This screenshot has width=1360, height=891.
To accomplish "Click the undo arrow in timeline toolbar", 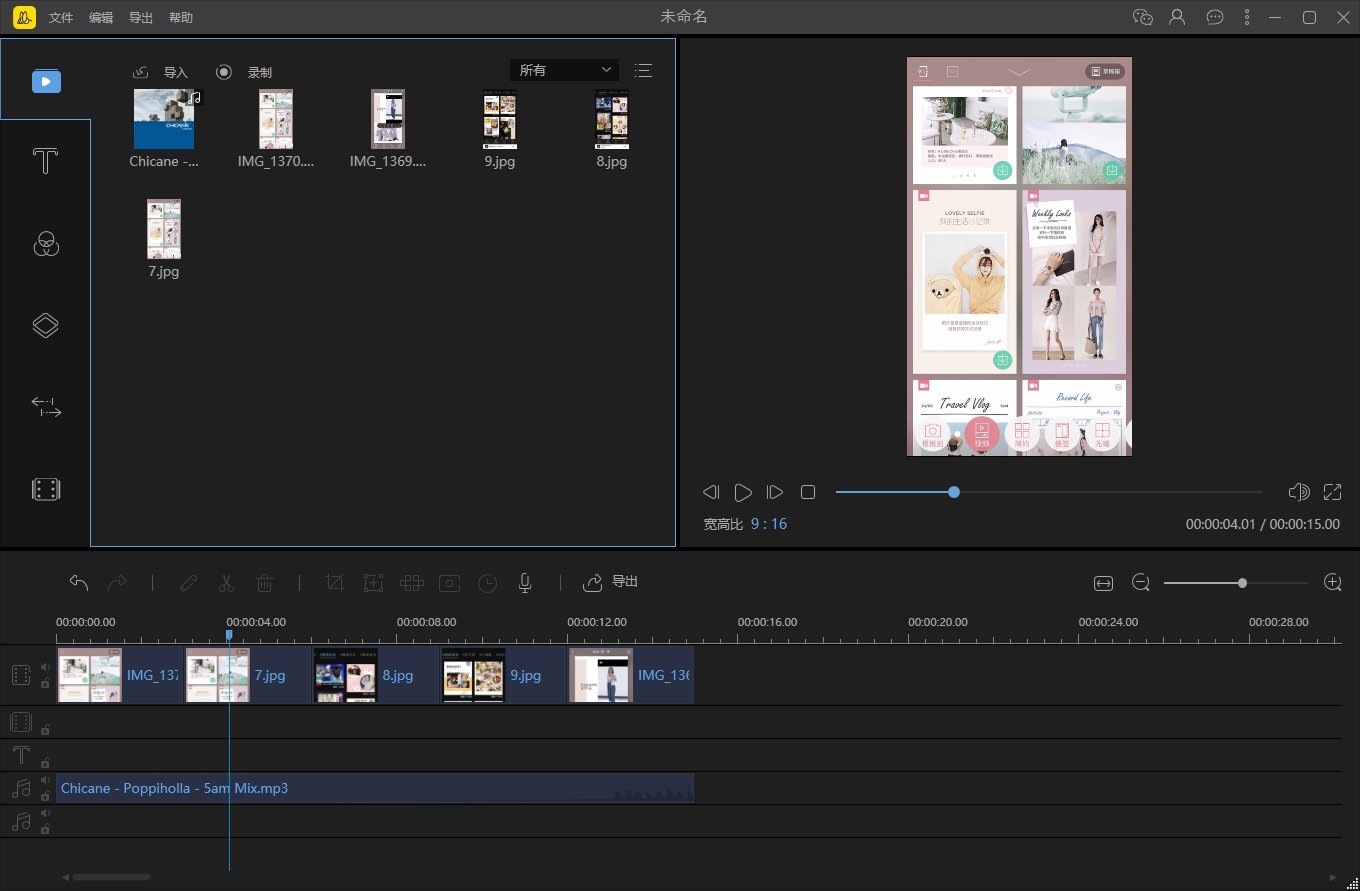I will tap(79, 583).
